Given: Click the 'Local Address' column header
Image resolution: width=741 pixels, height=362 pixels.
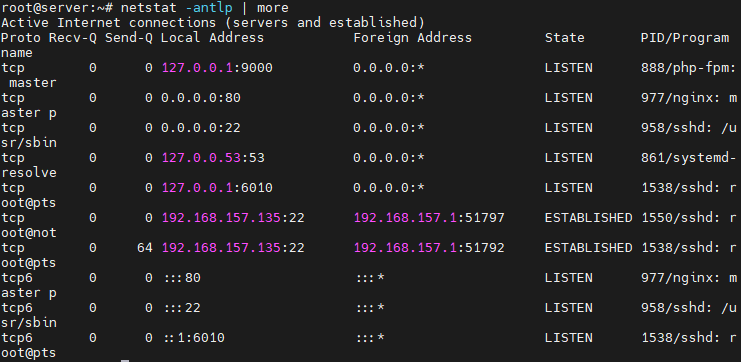Looking at the screenshot, I should click(212, 38).
